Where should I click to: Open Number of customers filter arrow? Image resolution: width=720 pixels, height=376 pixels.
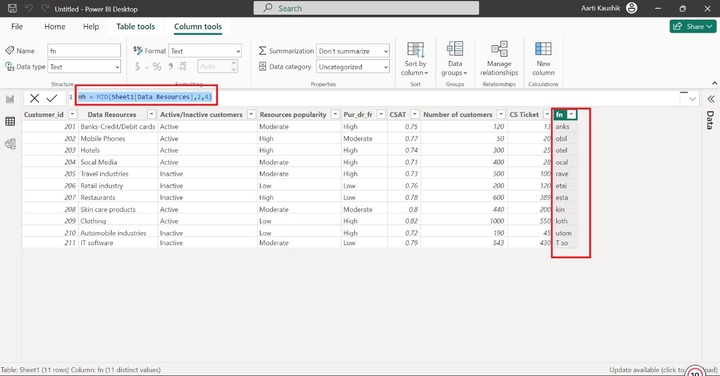[501, 114]
